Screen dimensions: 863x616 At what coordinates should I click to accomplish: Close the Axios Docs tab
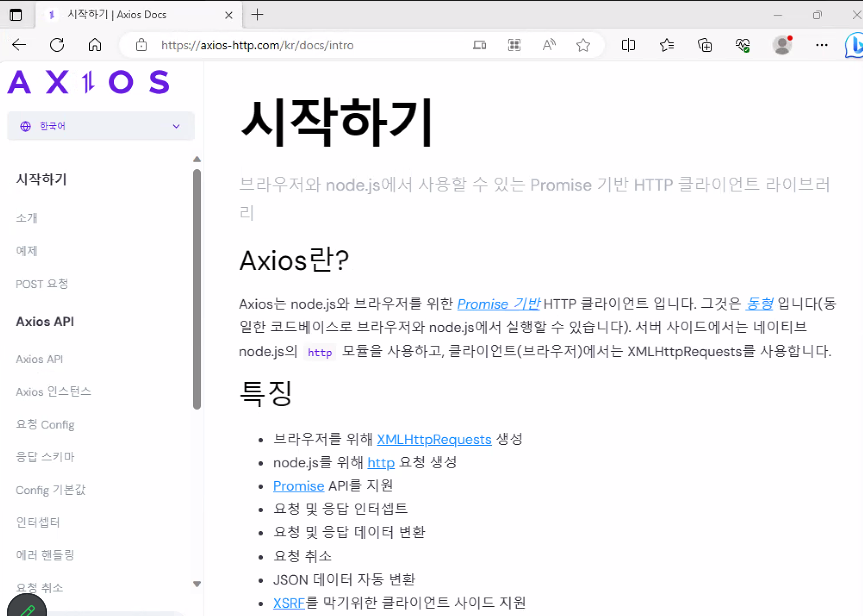pyautogui.click(x=229, y=15)
